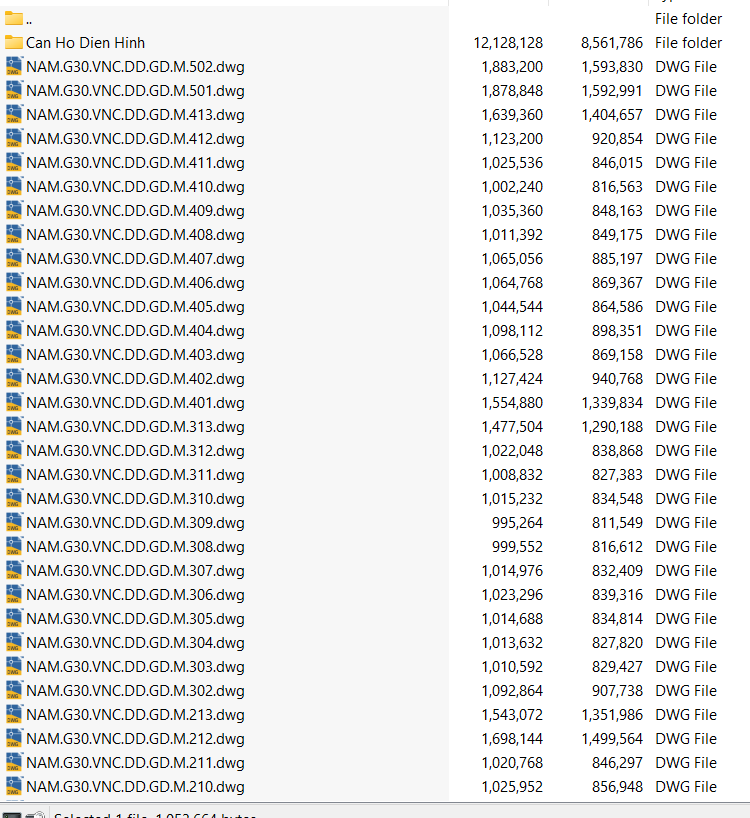The height and width of the screenshot is (818, 750).
Task: Select file name NAM.G30.VNC.DD.GD.M.305.dwg
Action: [x=135, y=619]
